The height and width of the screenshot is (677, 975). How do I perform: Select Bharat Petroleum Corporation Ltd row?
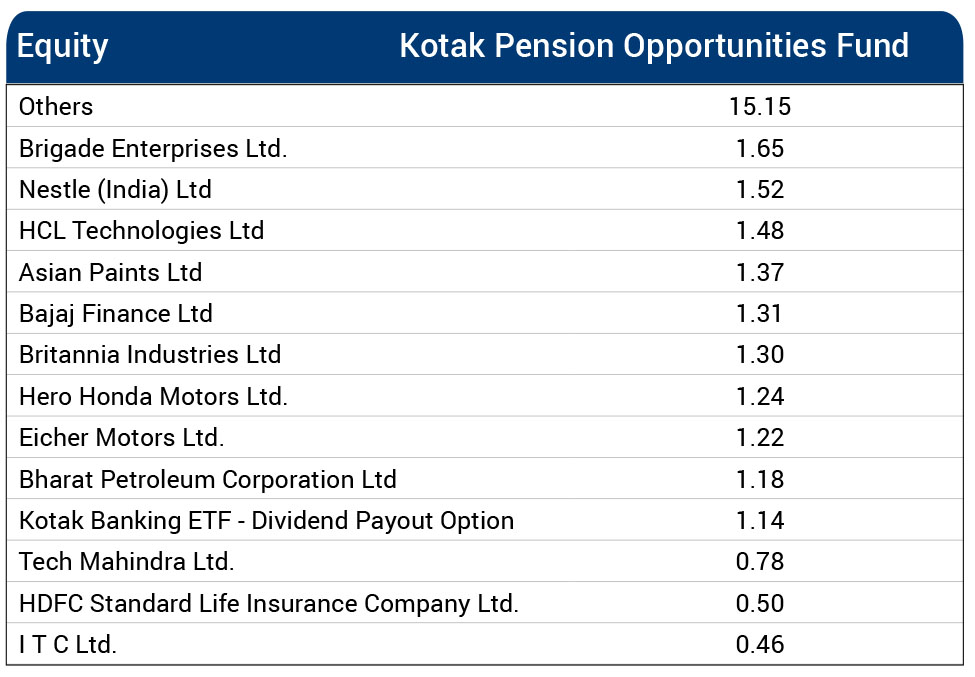point(208,480)
